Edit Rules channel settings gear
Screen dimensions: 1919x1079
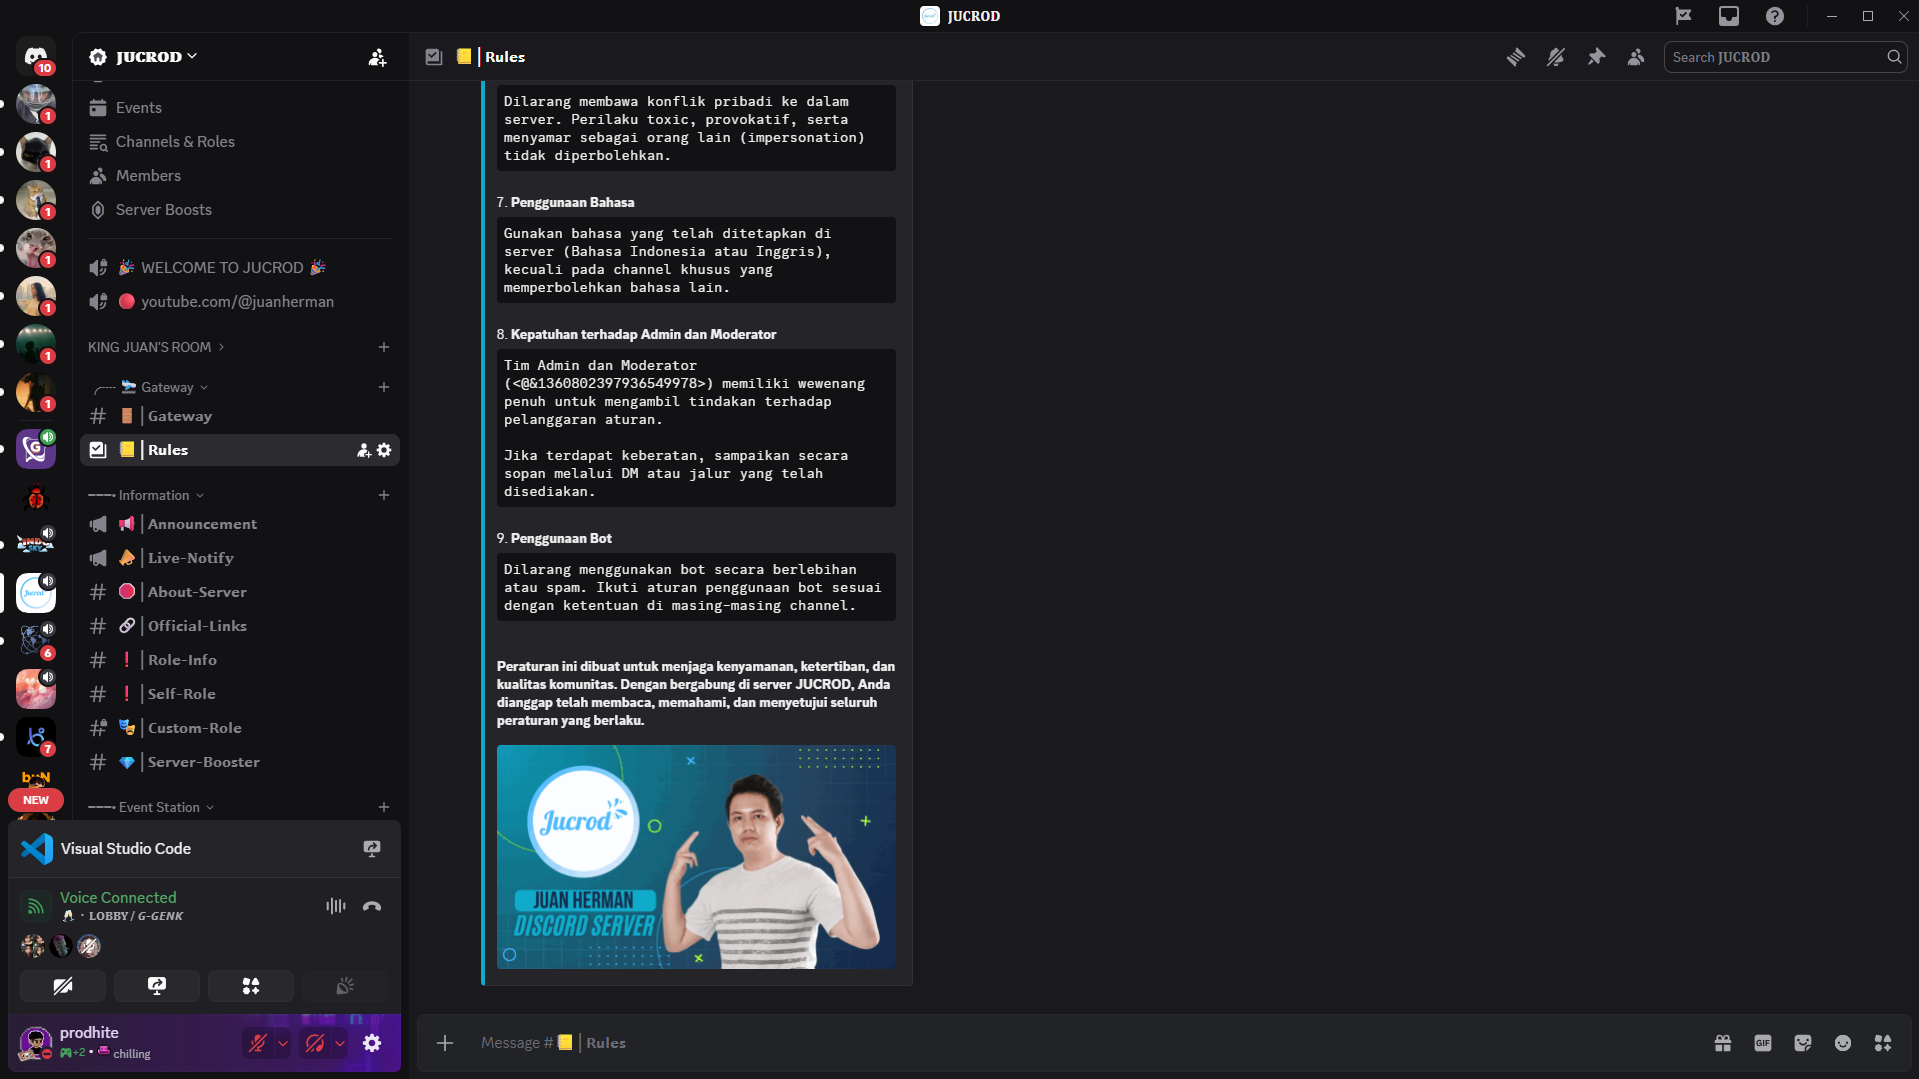384,451
